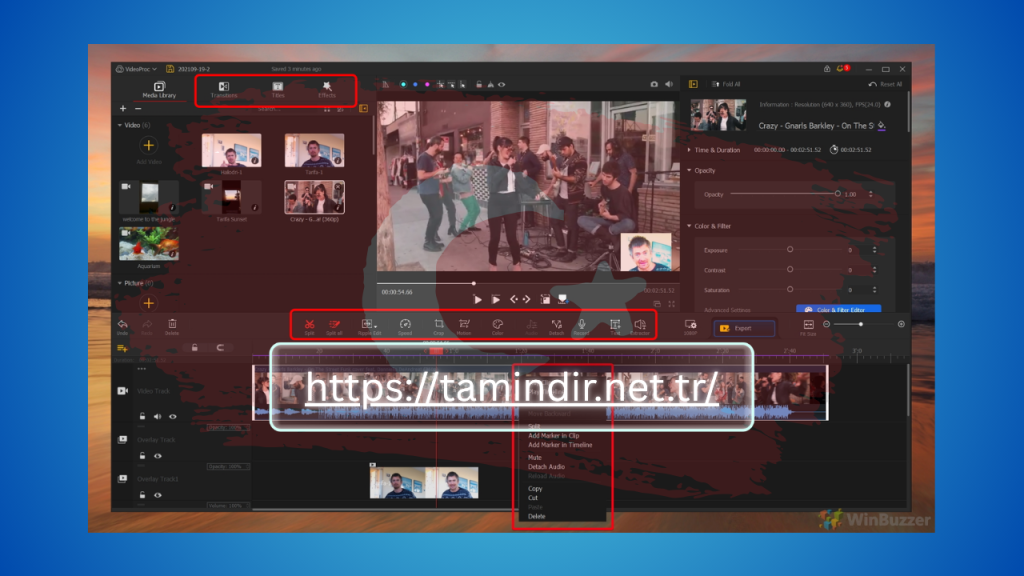Collapse the Video media section
Viewport: 1024px width, 576px height.
point(120,125)
